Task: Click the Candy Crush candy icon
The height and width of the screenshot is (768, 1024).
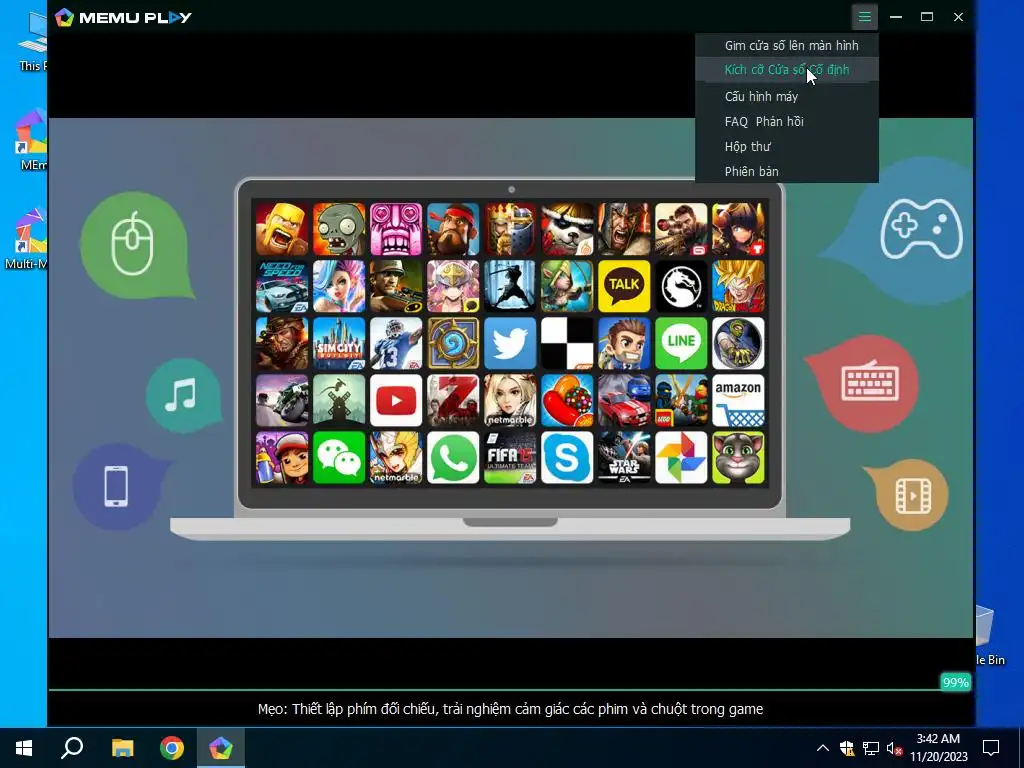Action: click(x=567, y=400)
